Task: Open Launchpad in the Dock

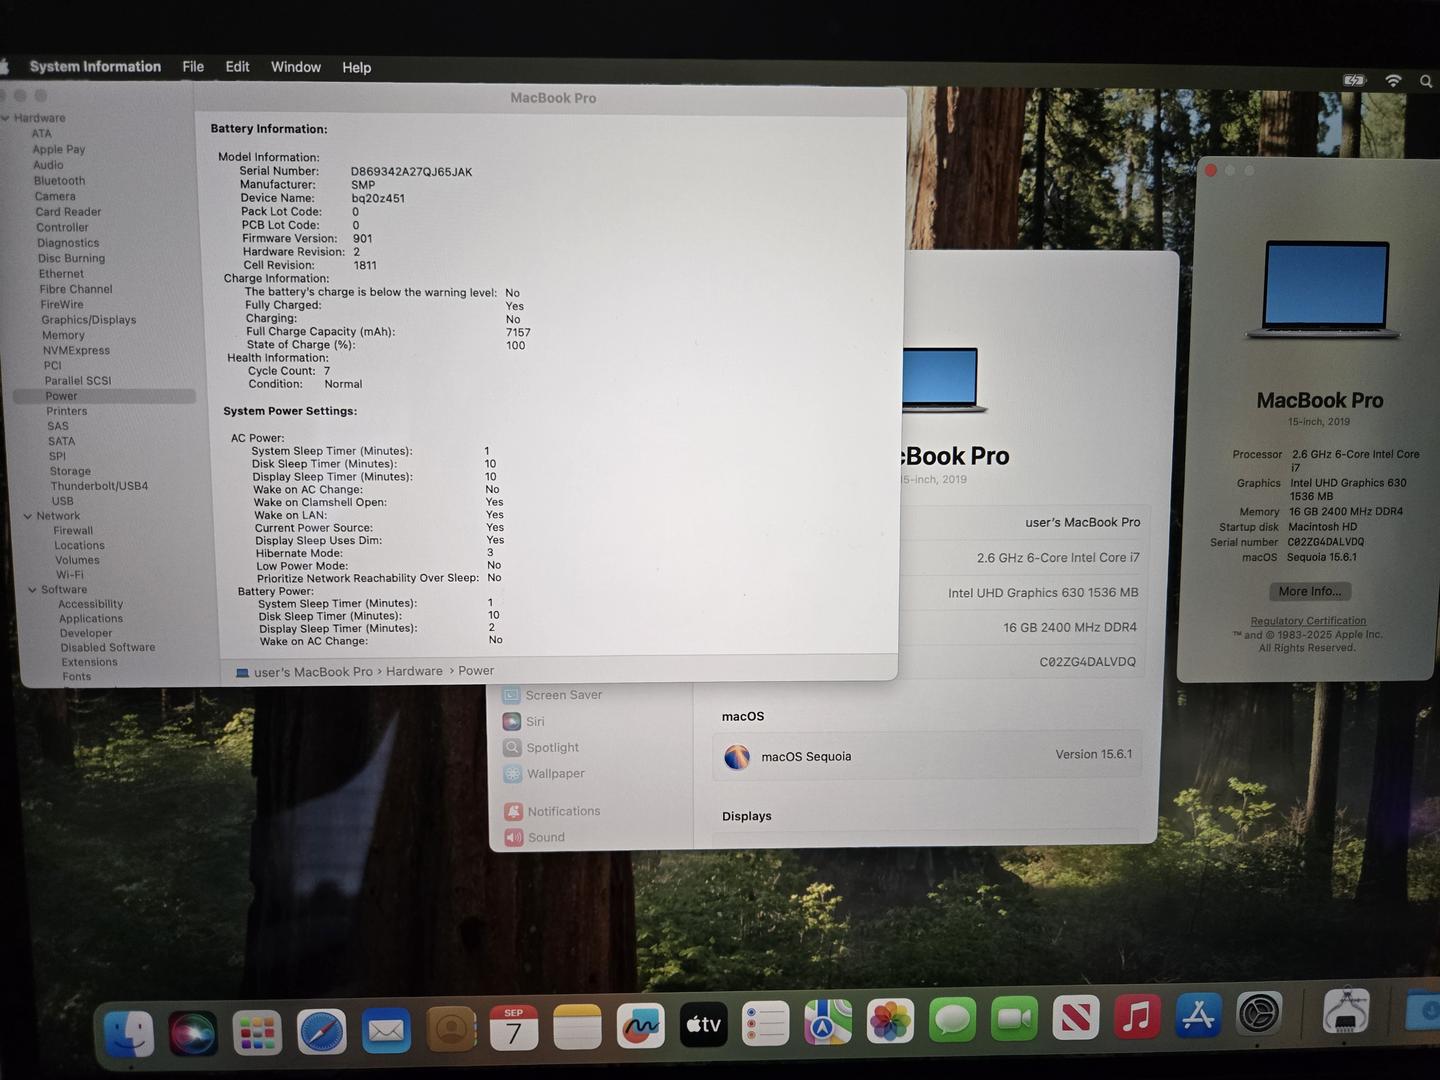Action: point(257,1032)
